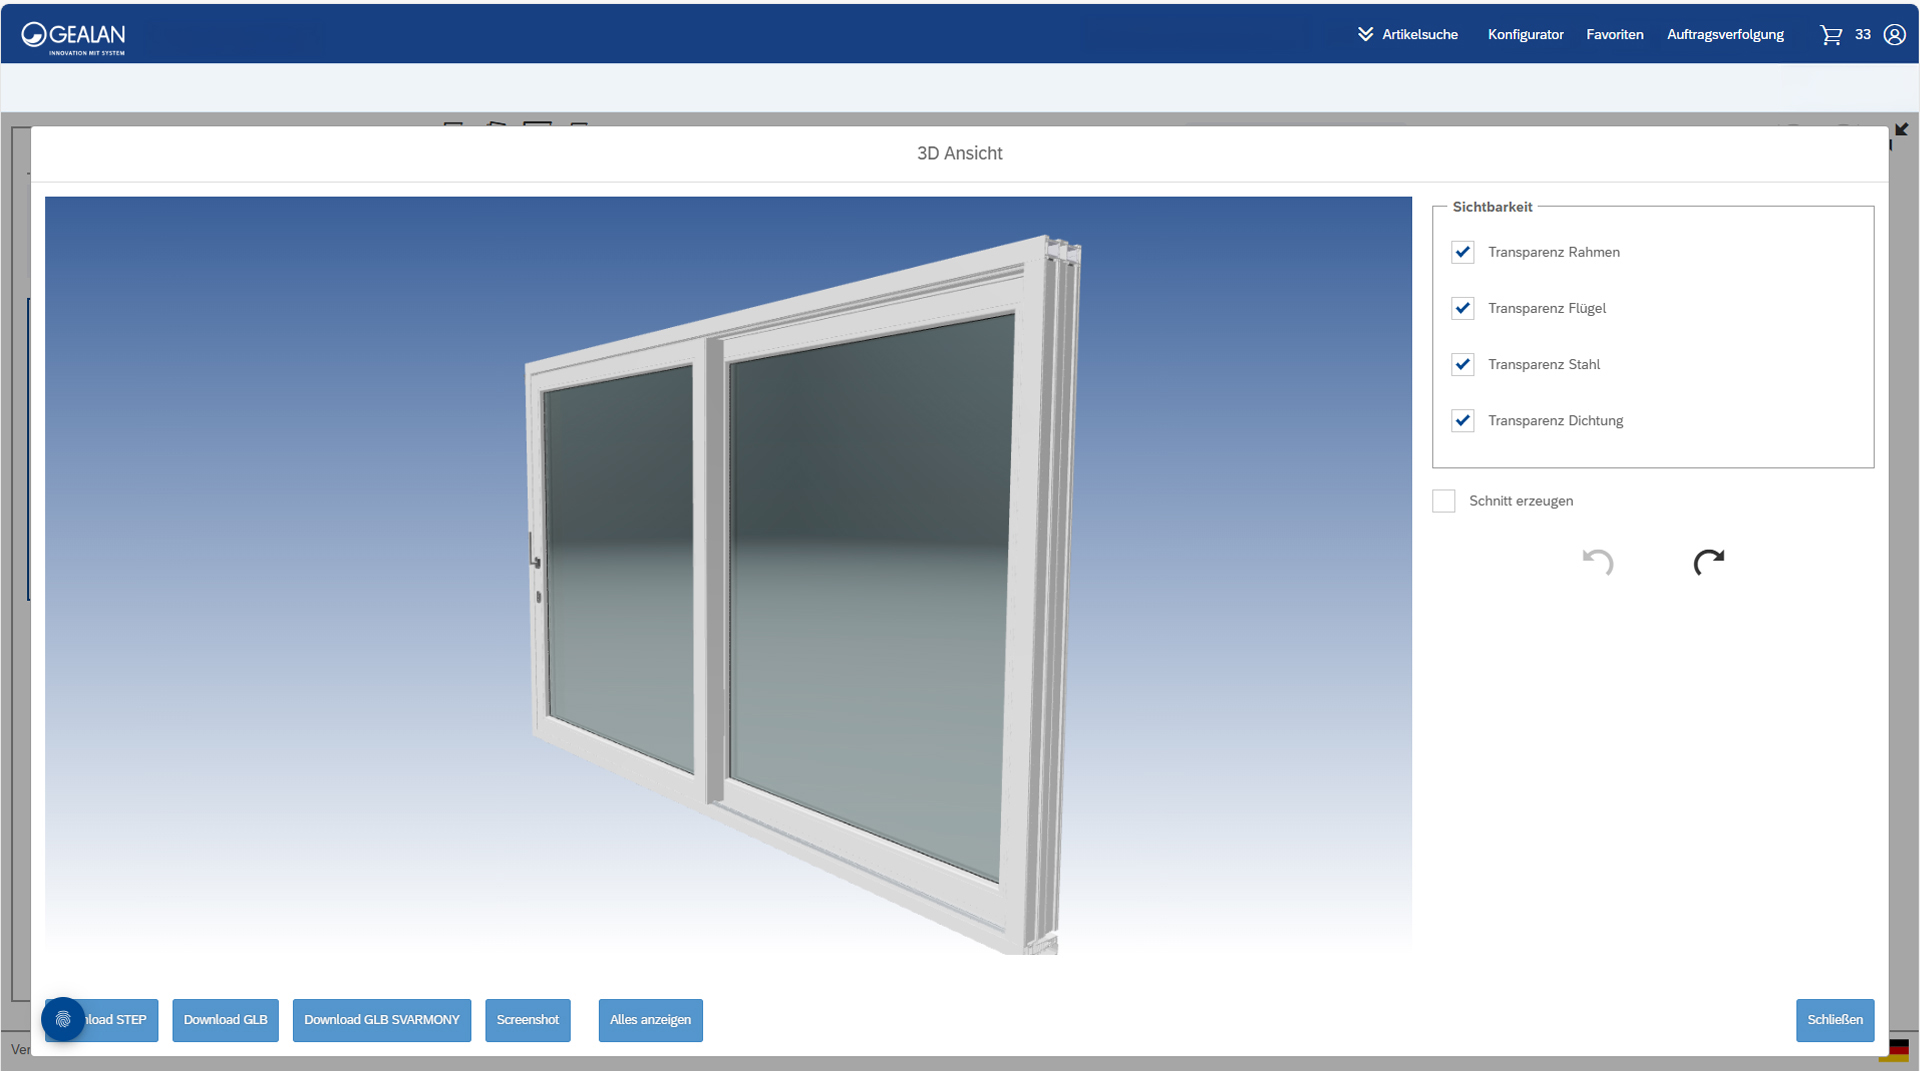Click the German flag language icon
This screenshot has width=1920, height=1080.
pos(1893,1050)
